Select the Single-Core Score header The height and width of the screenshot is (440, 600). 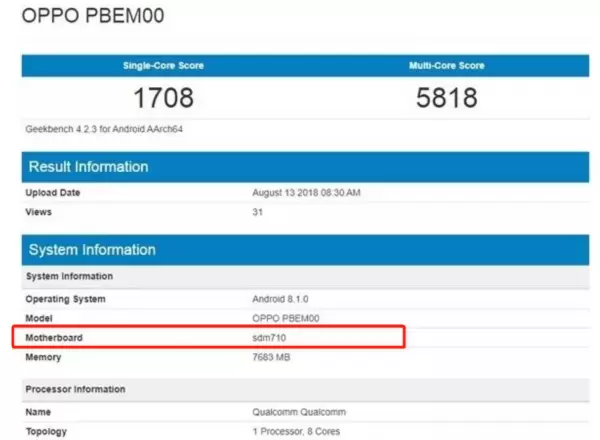pos(163,66)
